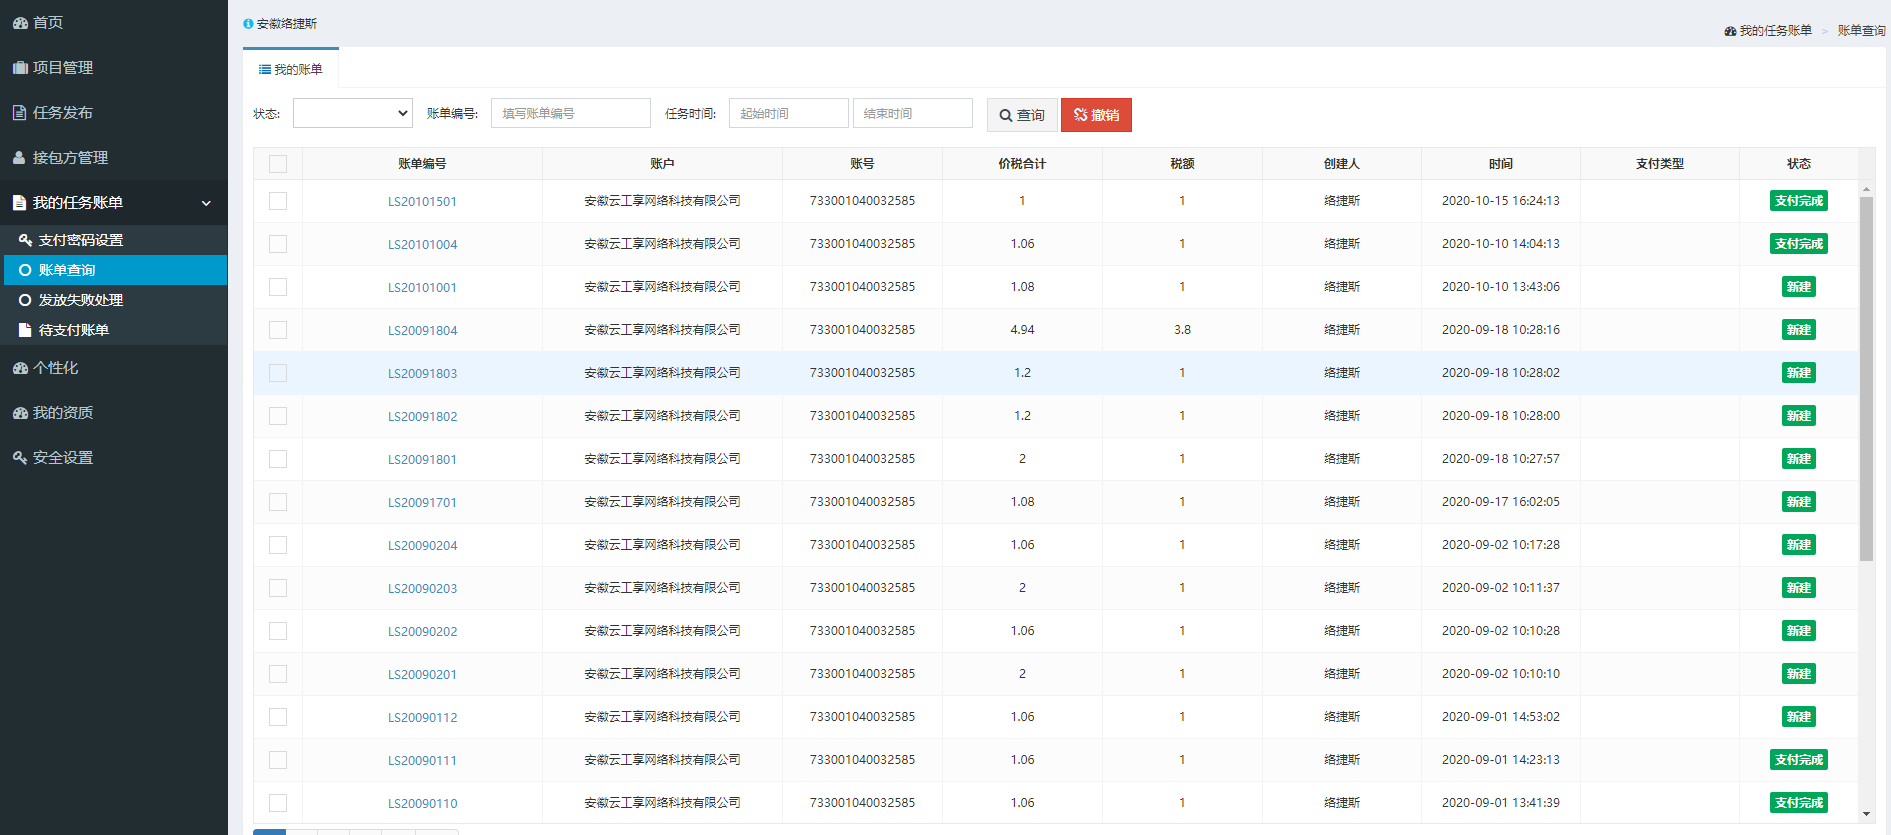Click the 填写账单编号 input field
The image size is (1891, 835).
pyautogui.click(x=570, y=113)
